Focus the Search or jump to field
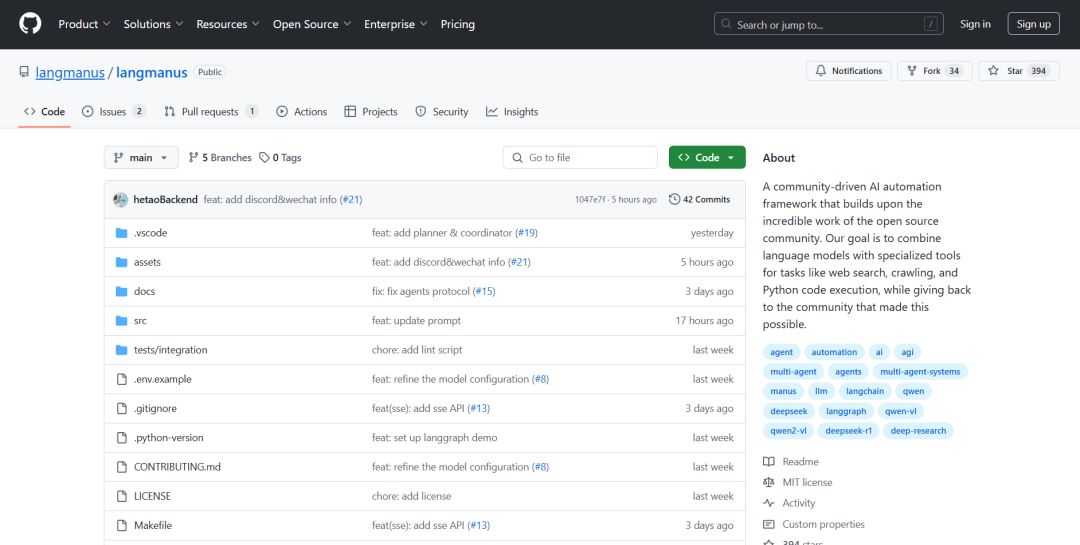The width and height of the screenshot is (1080, 545). coord(829,24)
